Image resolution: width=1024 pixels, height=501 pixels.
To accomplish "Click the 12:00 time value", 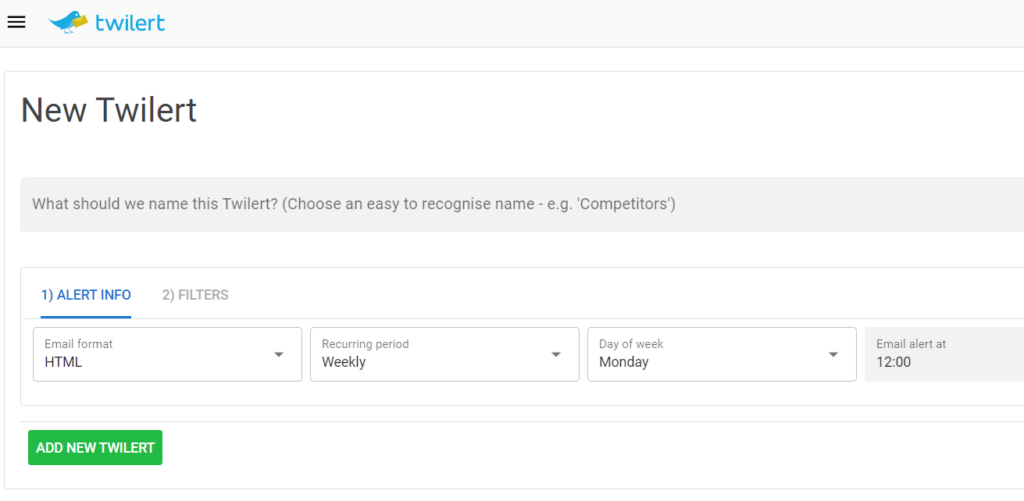I will pos(894,363).
